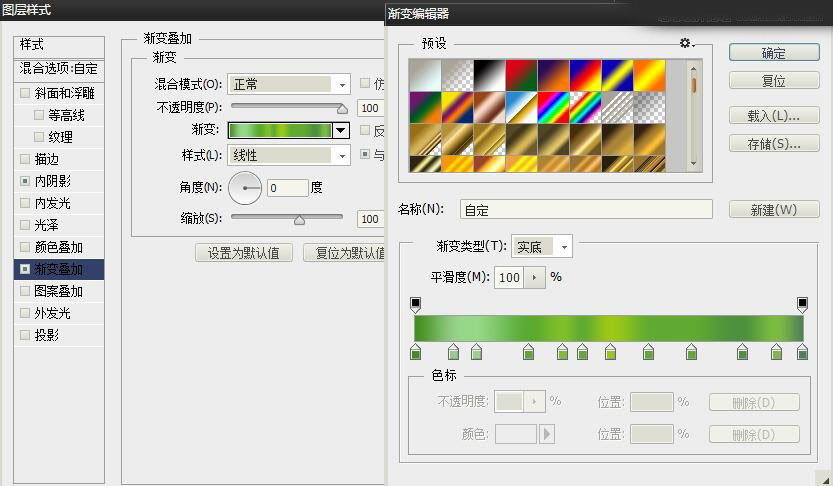
Task: Click the 存储(S)... button
Action: click(x=774, y=143)
